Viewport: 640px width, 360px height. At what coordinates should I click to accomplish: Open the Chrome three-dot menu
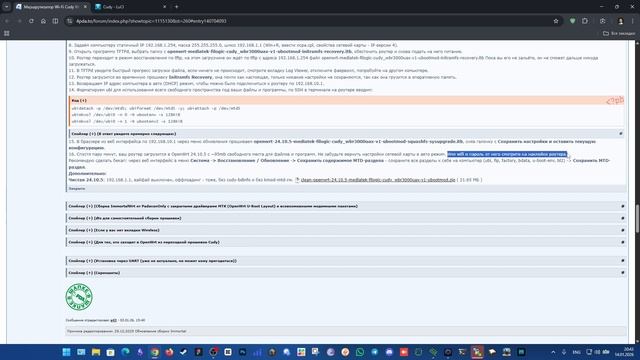click(x=633, y=21)
